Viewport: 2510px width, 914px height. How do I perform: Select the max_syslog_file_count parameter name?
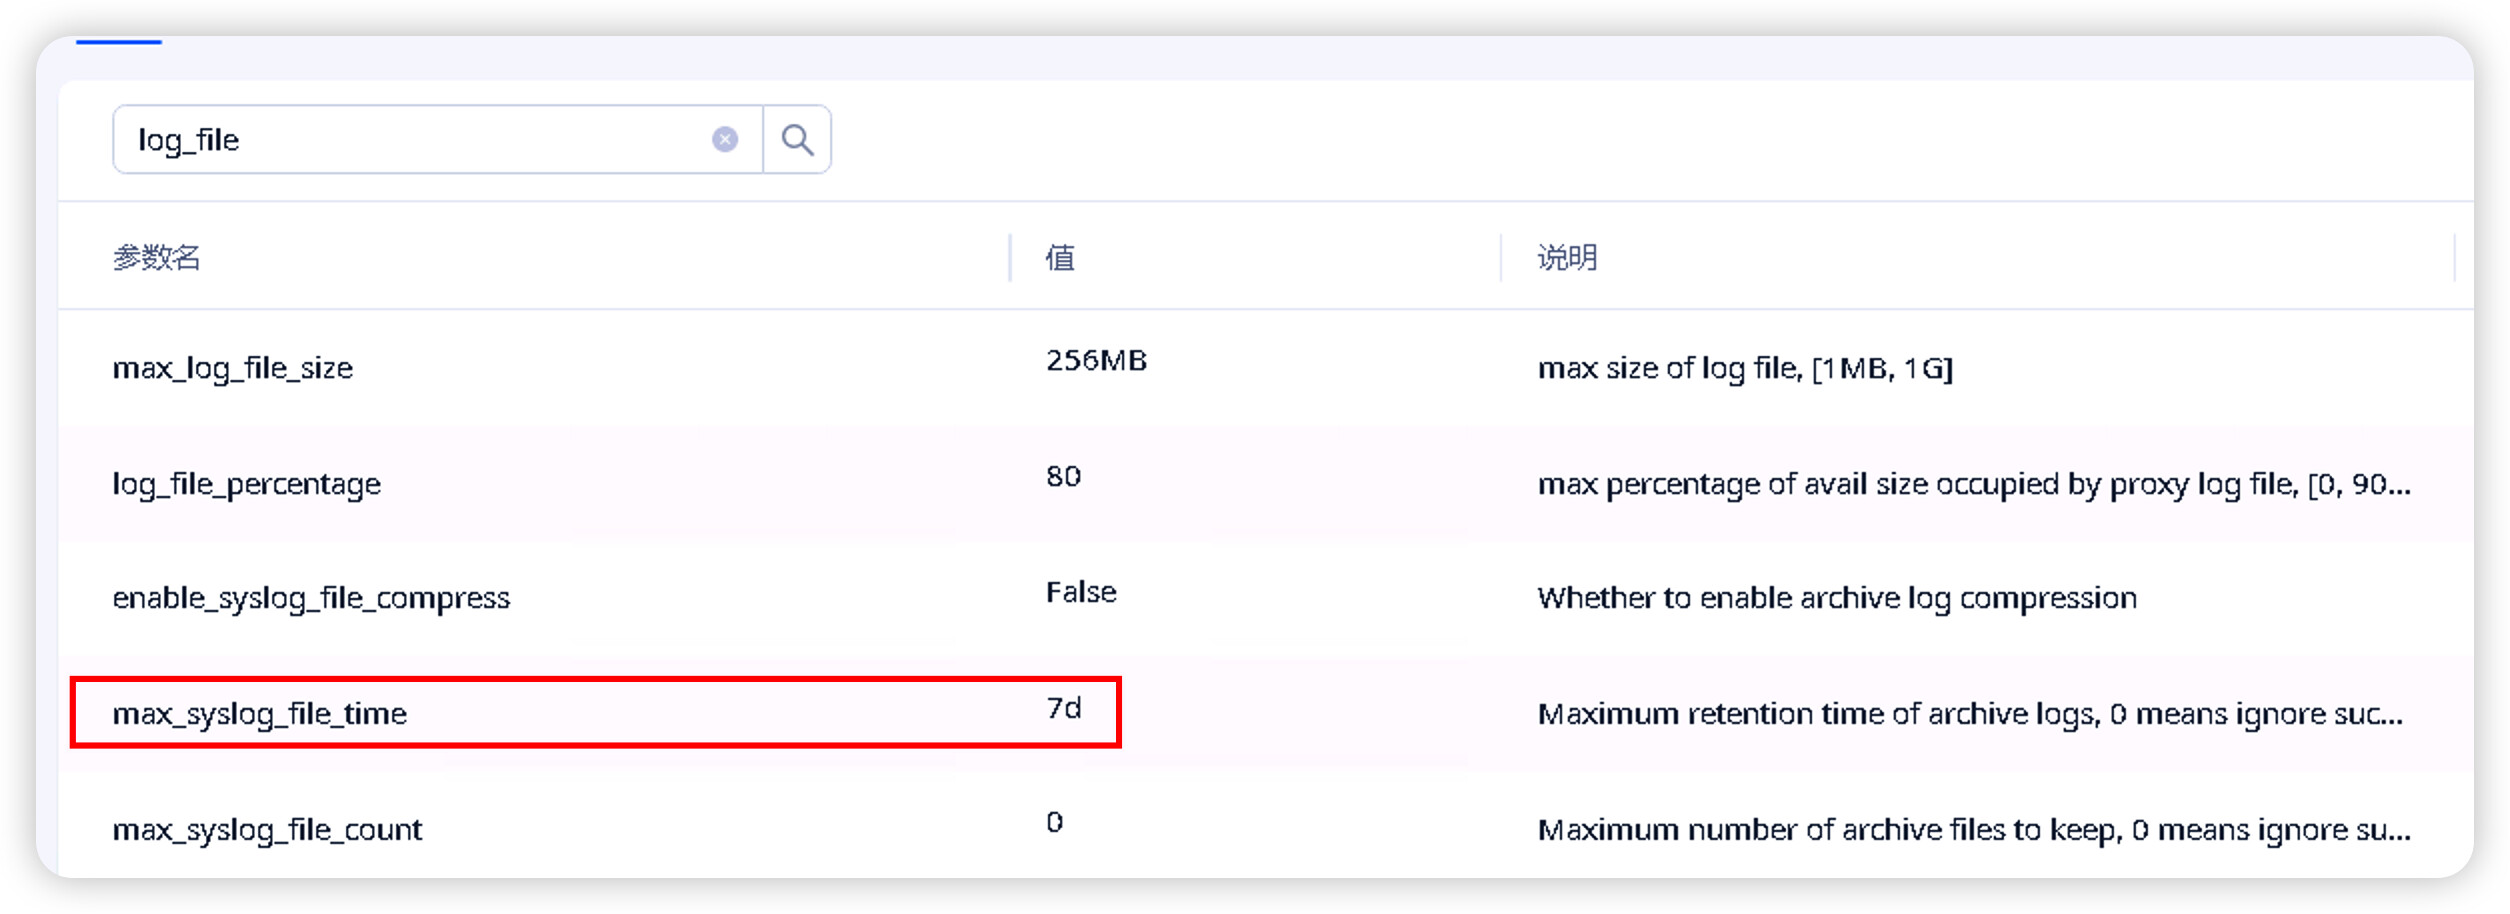[x=267, y=830]
